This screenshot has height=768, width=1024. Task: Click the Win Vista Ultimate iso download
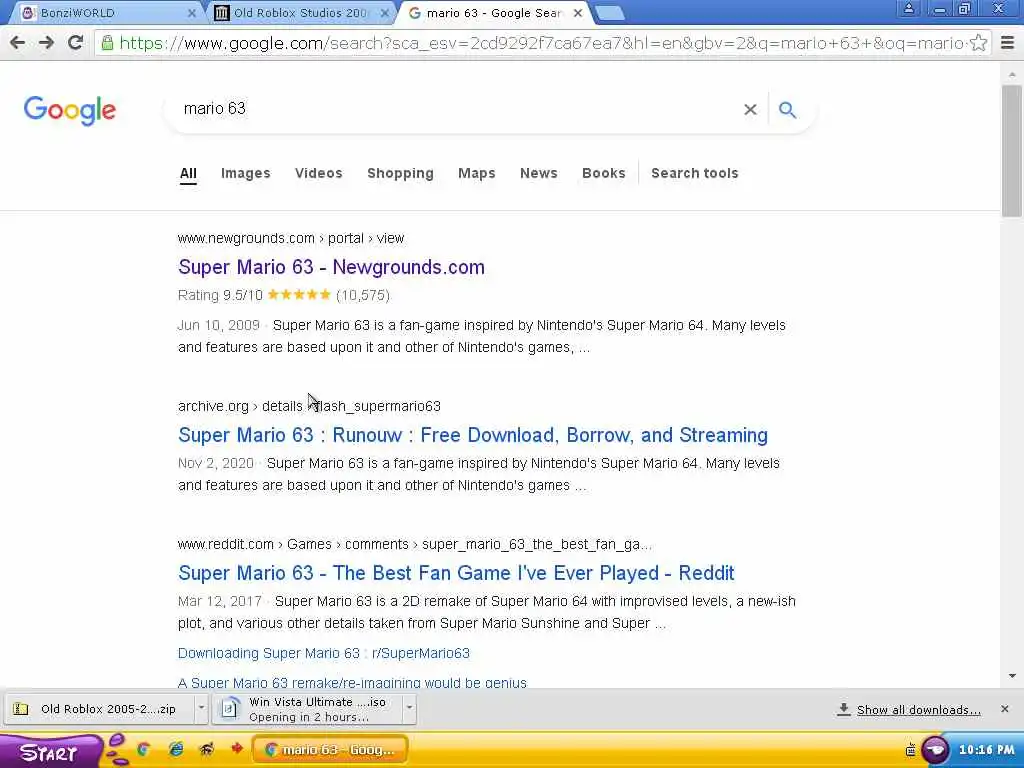click(307, 709)
